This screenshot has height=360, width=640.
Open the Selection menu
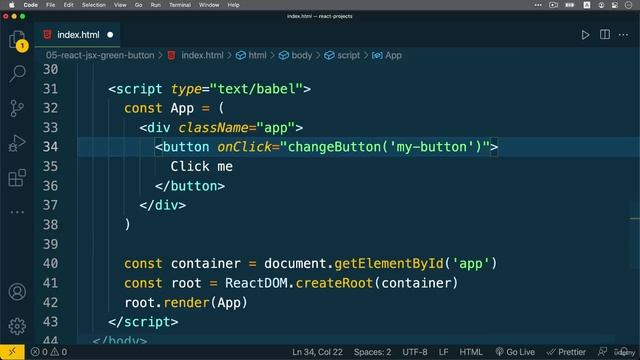coord(93,5)
